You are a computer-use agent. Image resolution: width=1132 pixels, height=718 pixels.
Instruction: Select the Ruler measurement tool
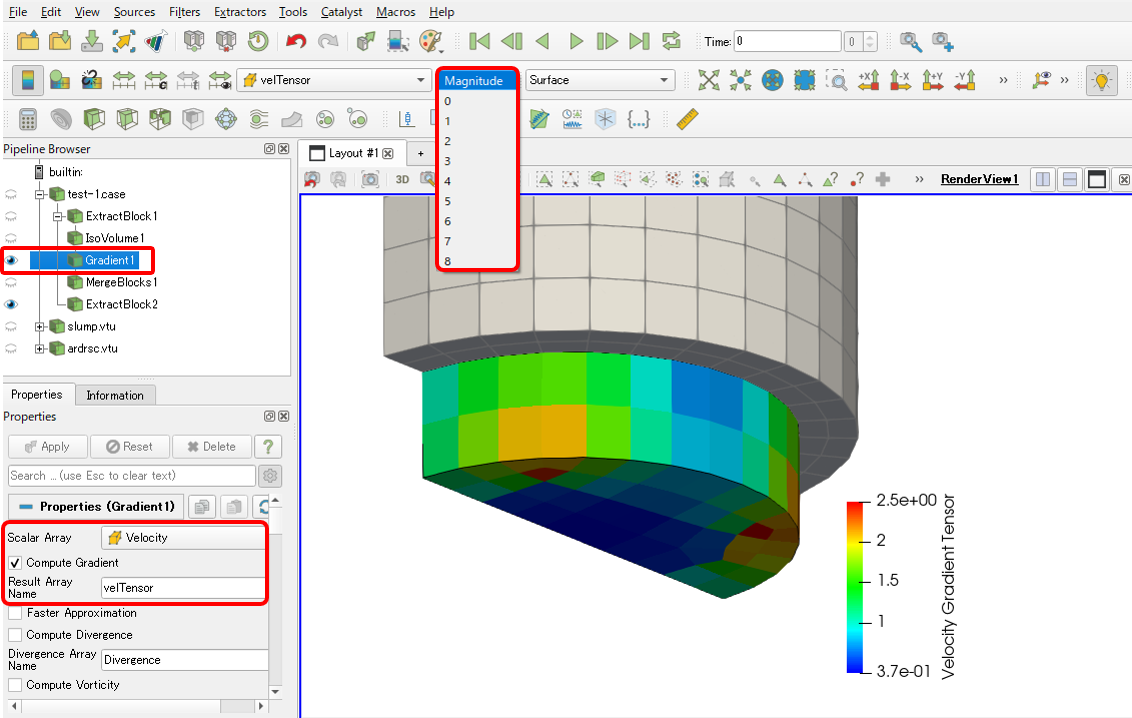pyautogui.click(x=687, y=119)
